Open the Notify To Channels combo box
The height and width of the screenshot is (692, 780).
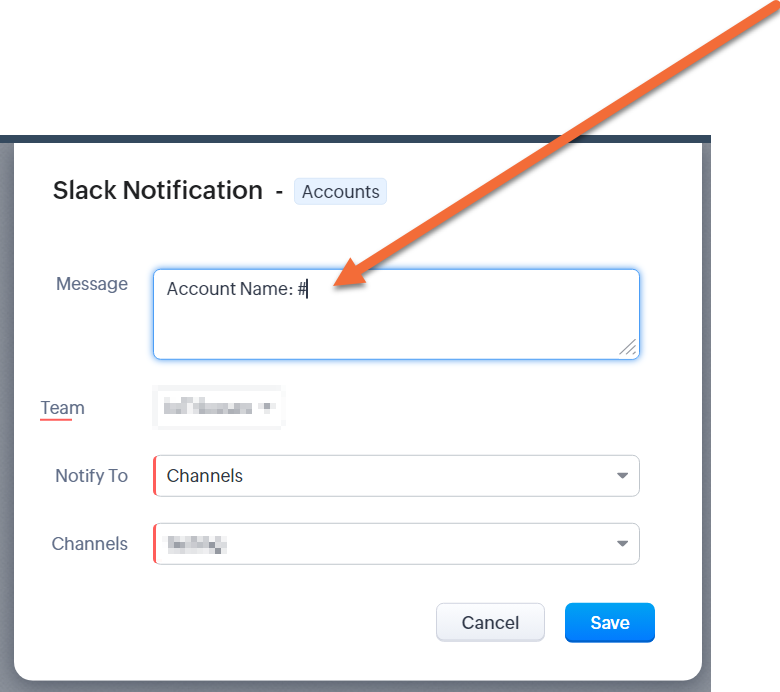coord(396,476)
